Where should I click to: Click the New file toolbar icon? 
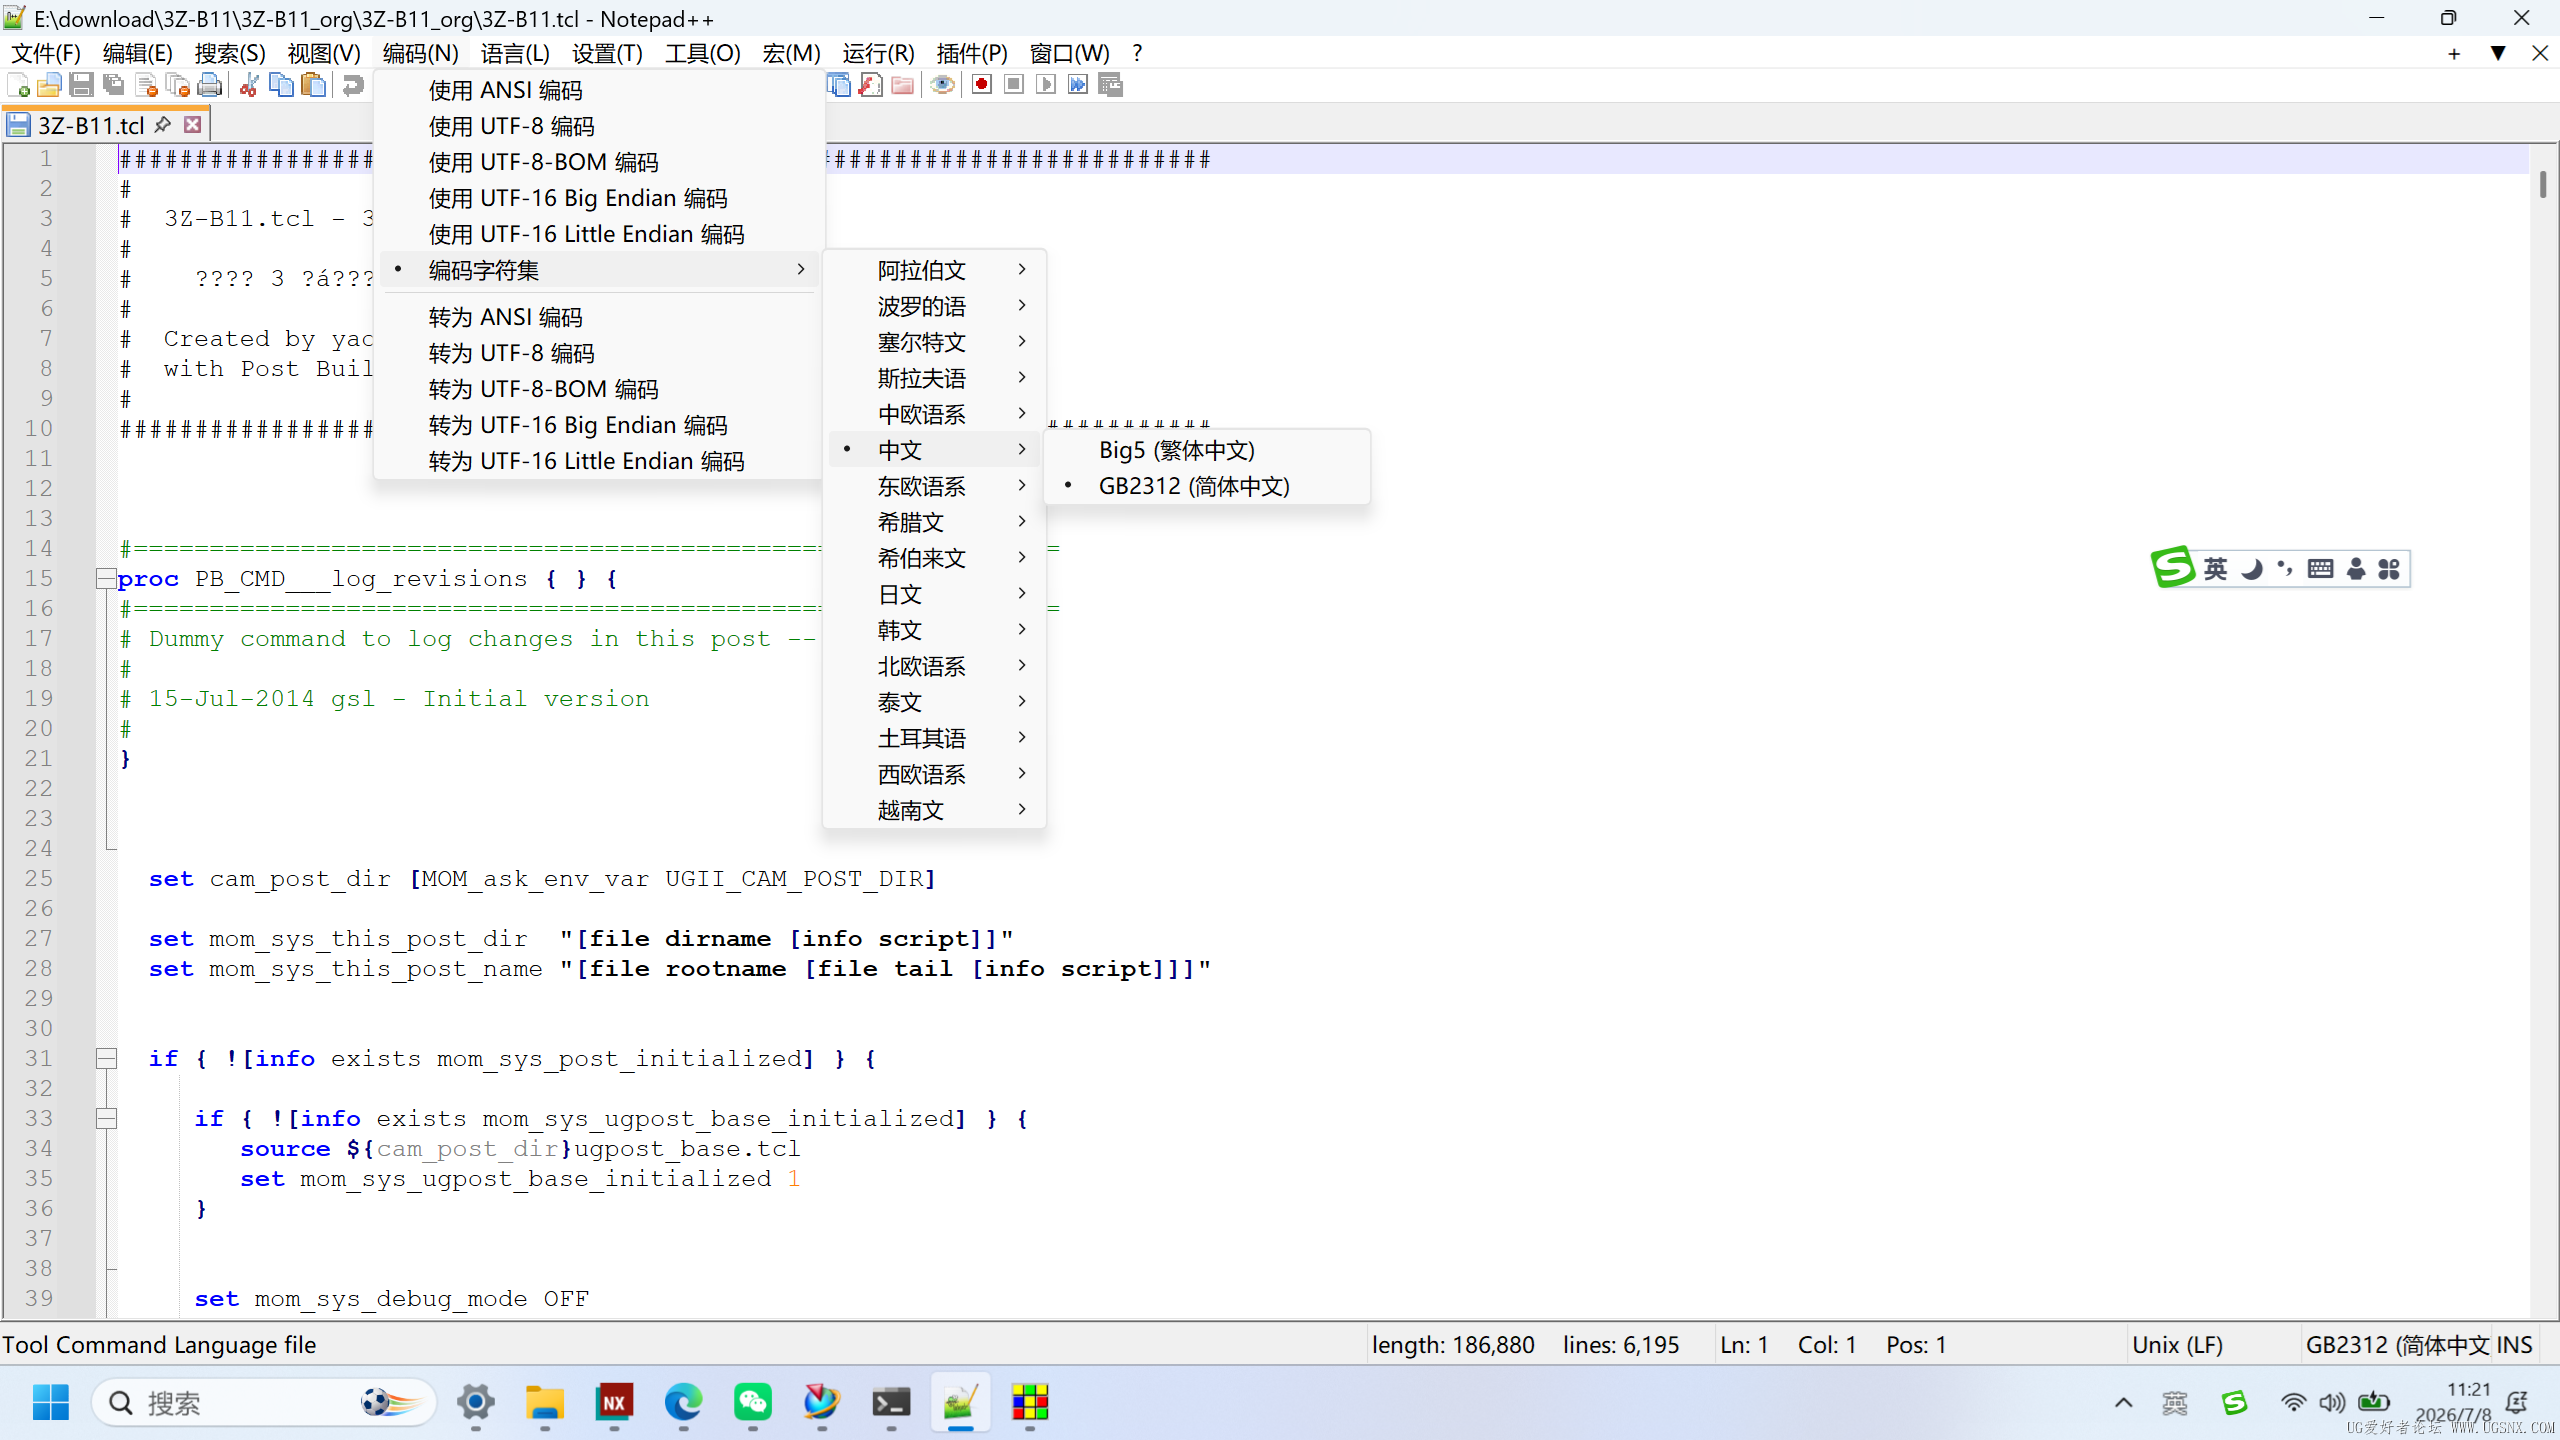click(x=18, y=85)
